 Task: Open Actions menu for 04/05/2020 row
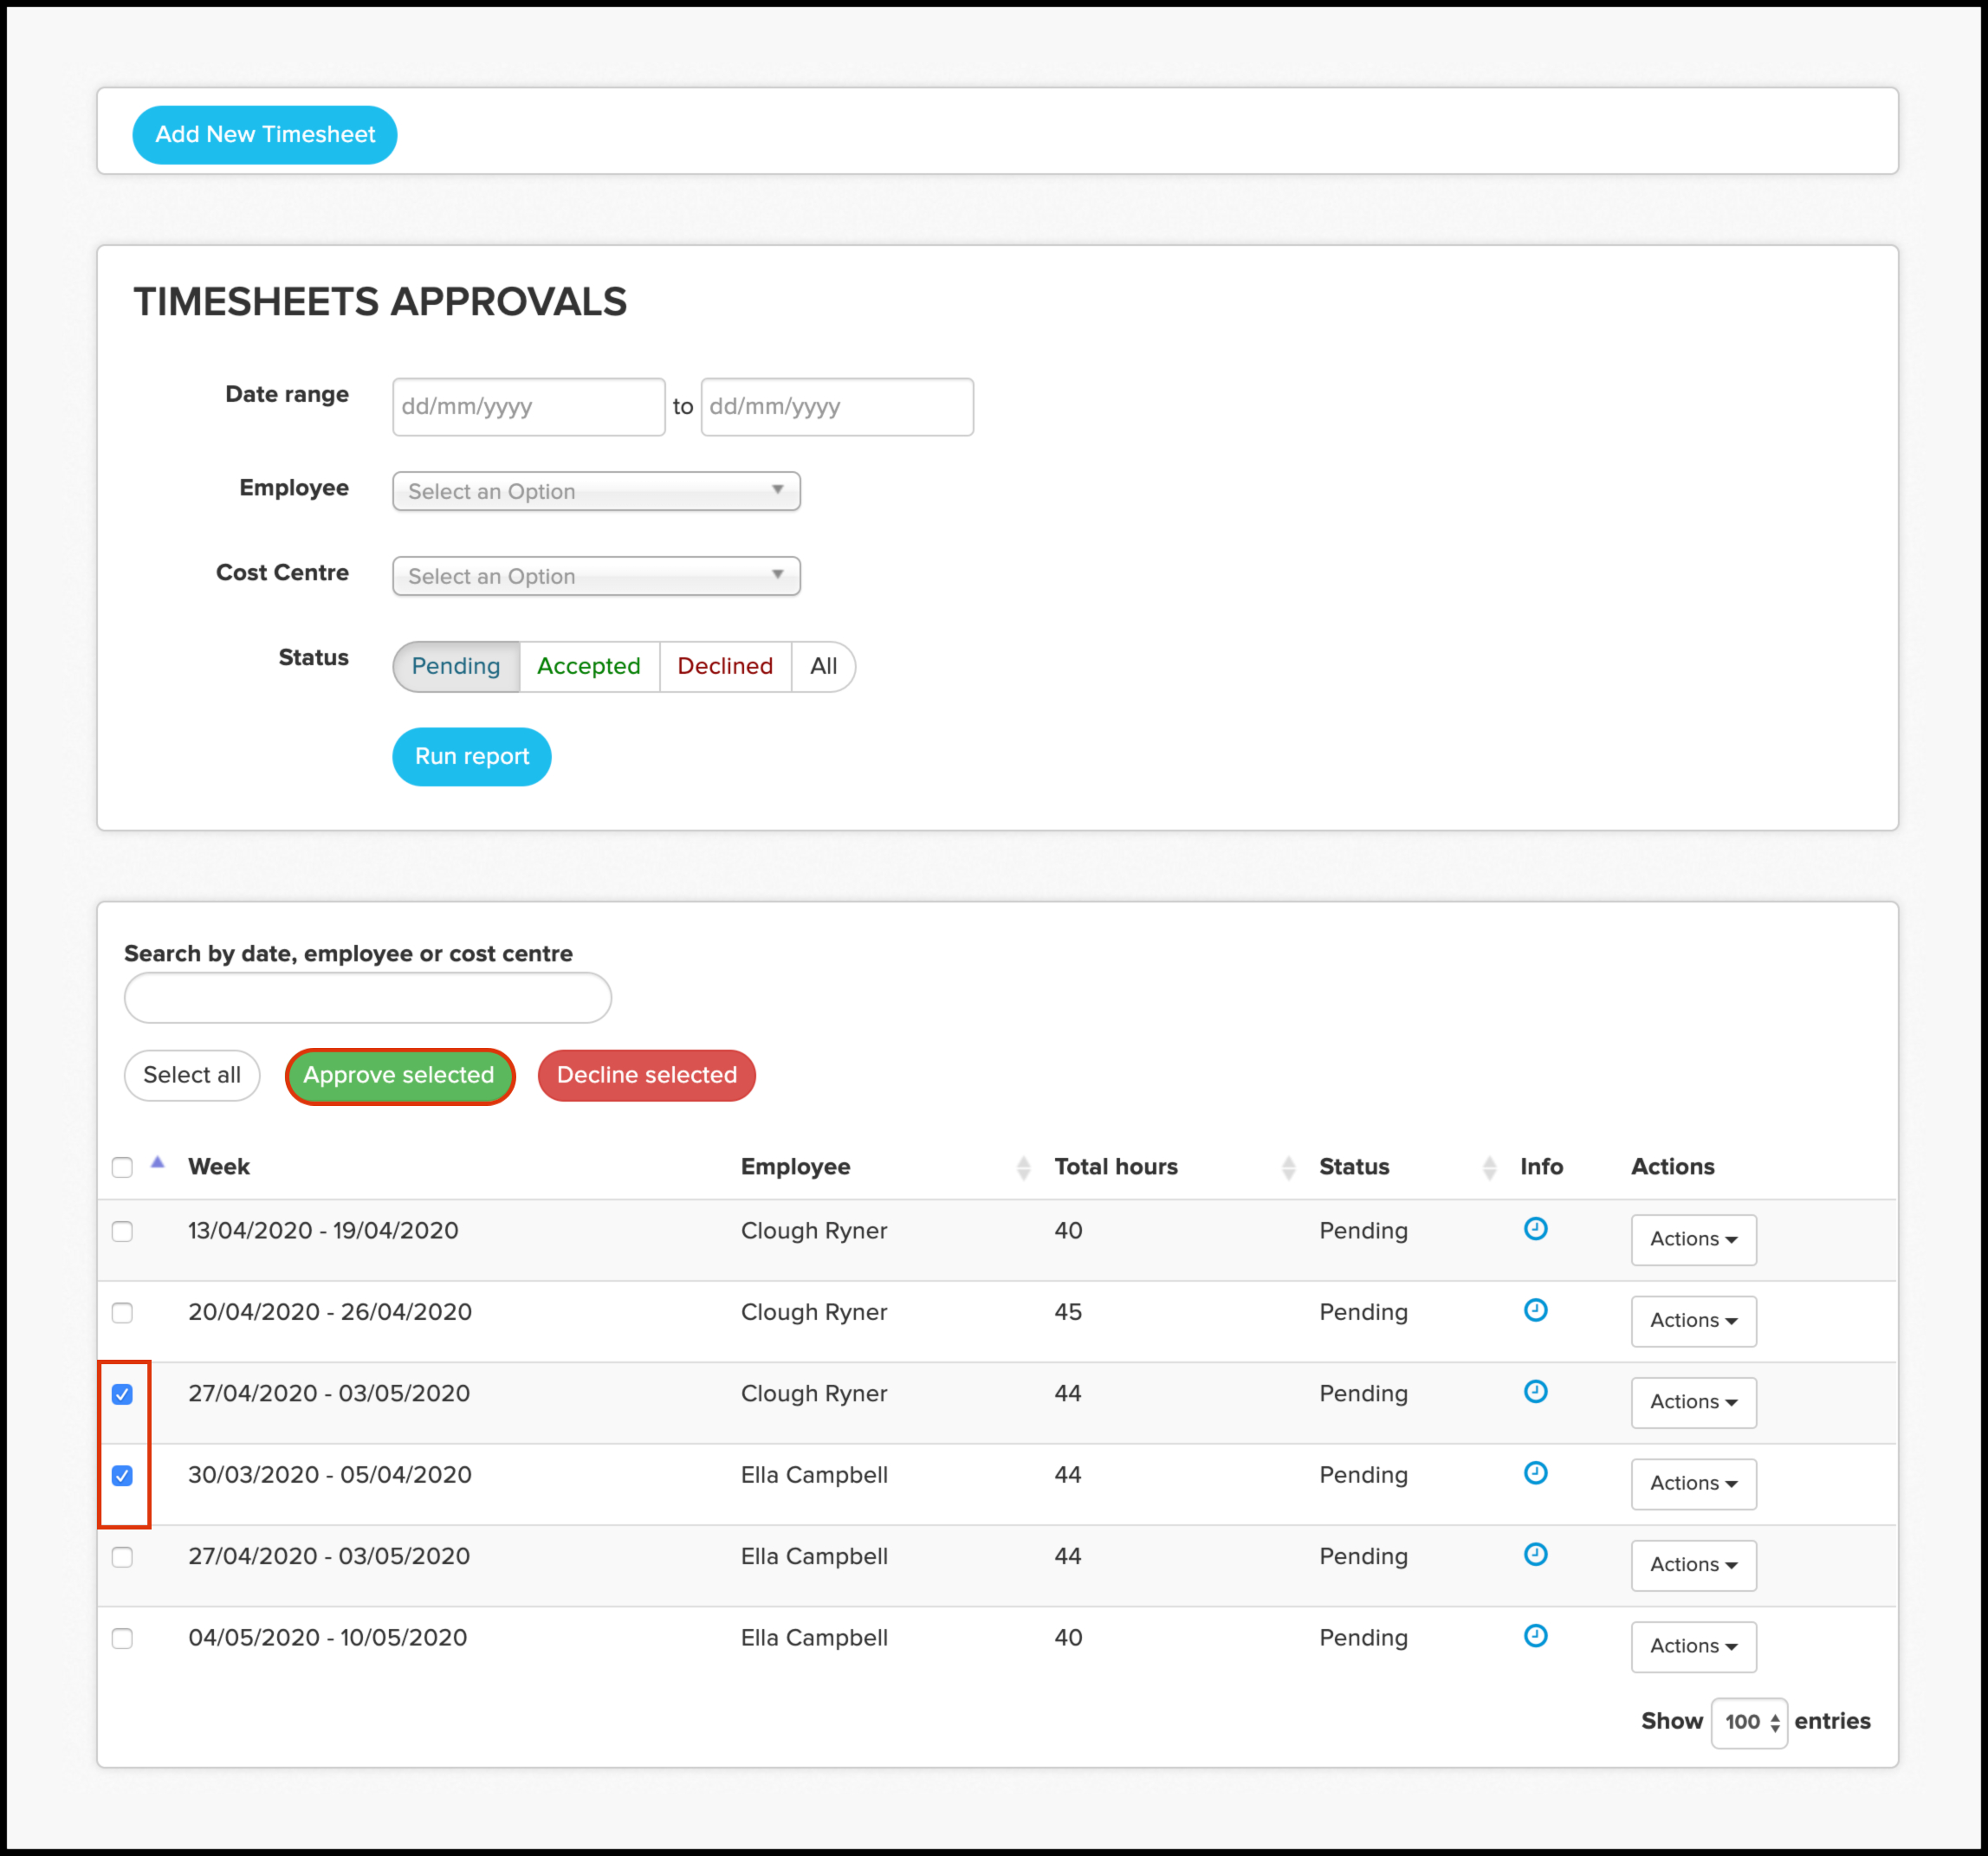[1693, 1646]
